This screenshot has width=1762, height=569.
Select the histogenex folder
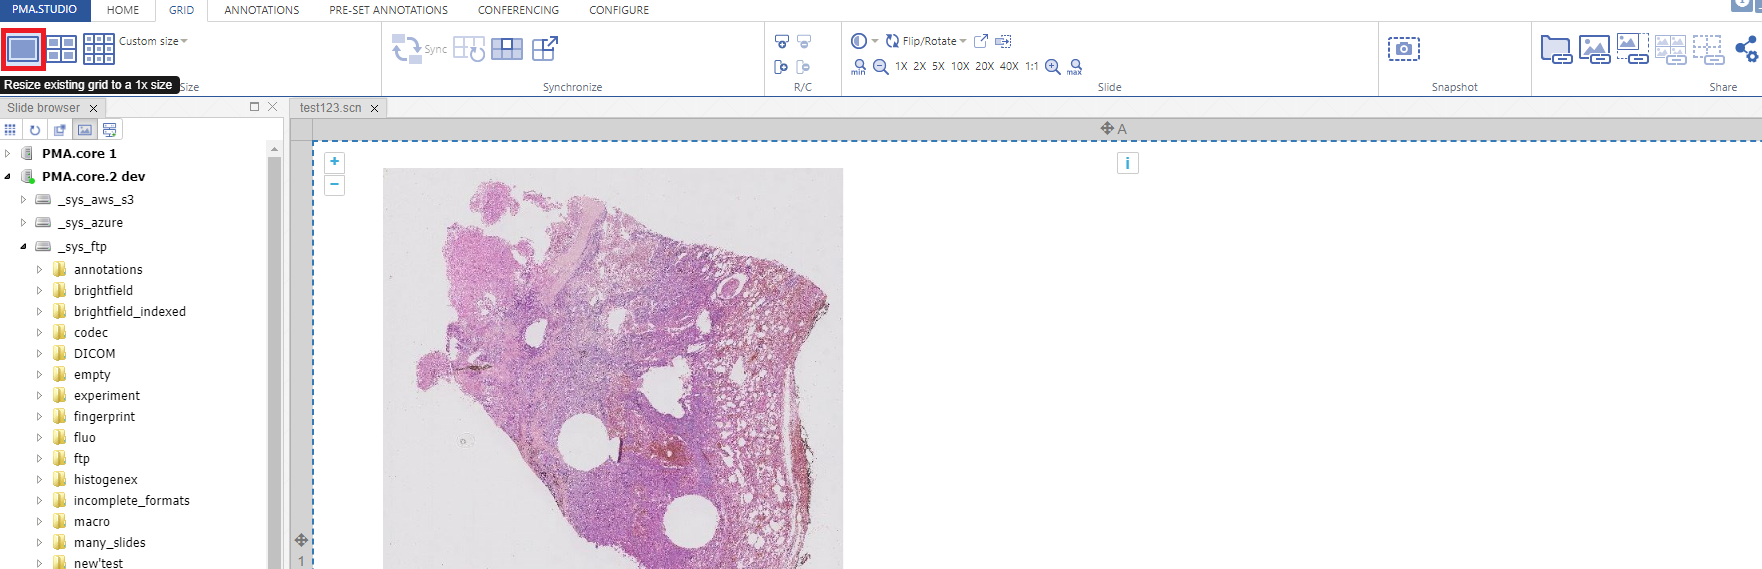[x=105, y=480]
